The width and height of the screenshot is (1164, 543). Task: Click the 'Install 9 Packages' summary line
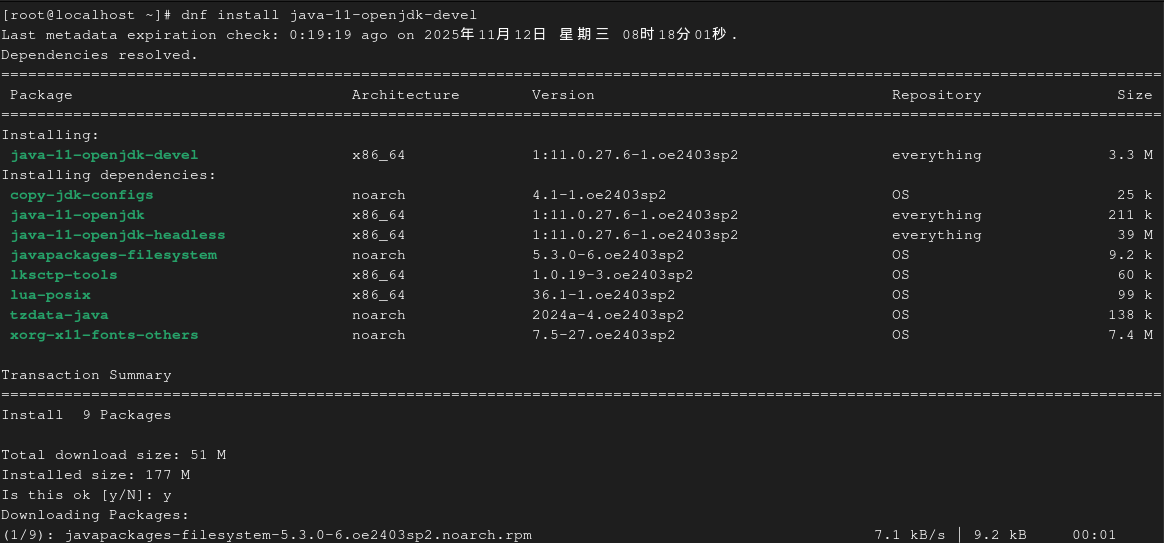coord(86,415)
